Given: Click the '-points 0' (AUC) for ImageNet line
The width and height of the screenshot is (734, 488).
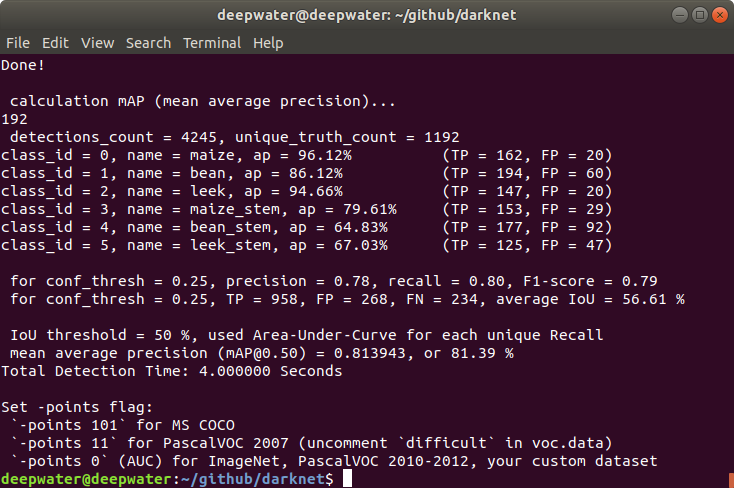Looking at the screenshot, I should (x=333, y=461).
